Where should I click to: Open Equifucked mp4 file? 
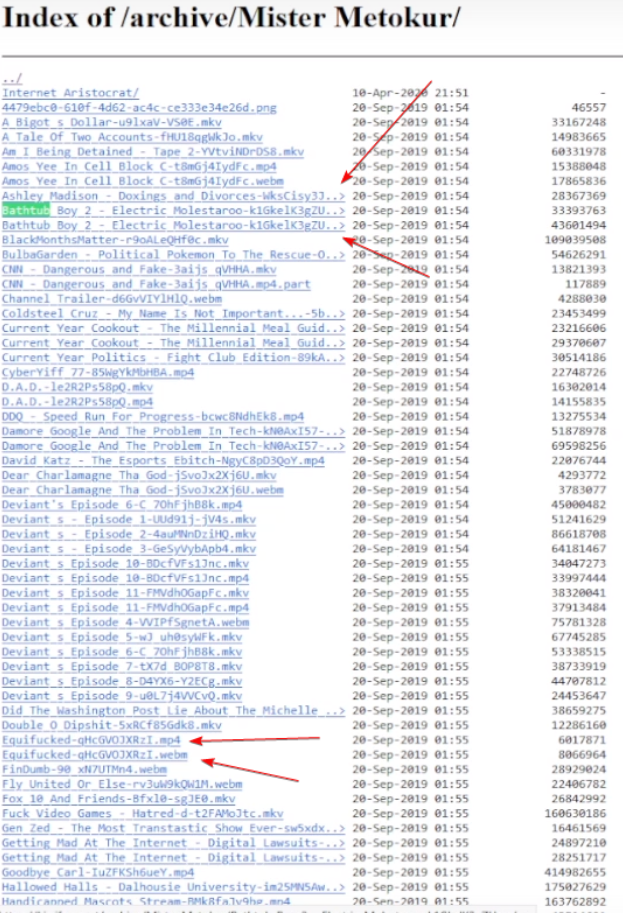(x=91, y=740)
